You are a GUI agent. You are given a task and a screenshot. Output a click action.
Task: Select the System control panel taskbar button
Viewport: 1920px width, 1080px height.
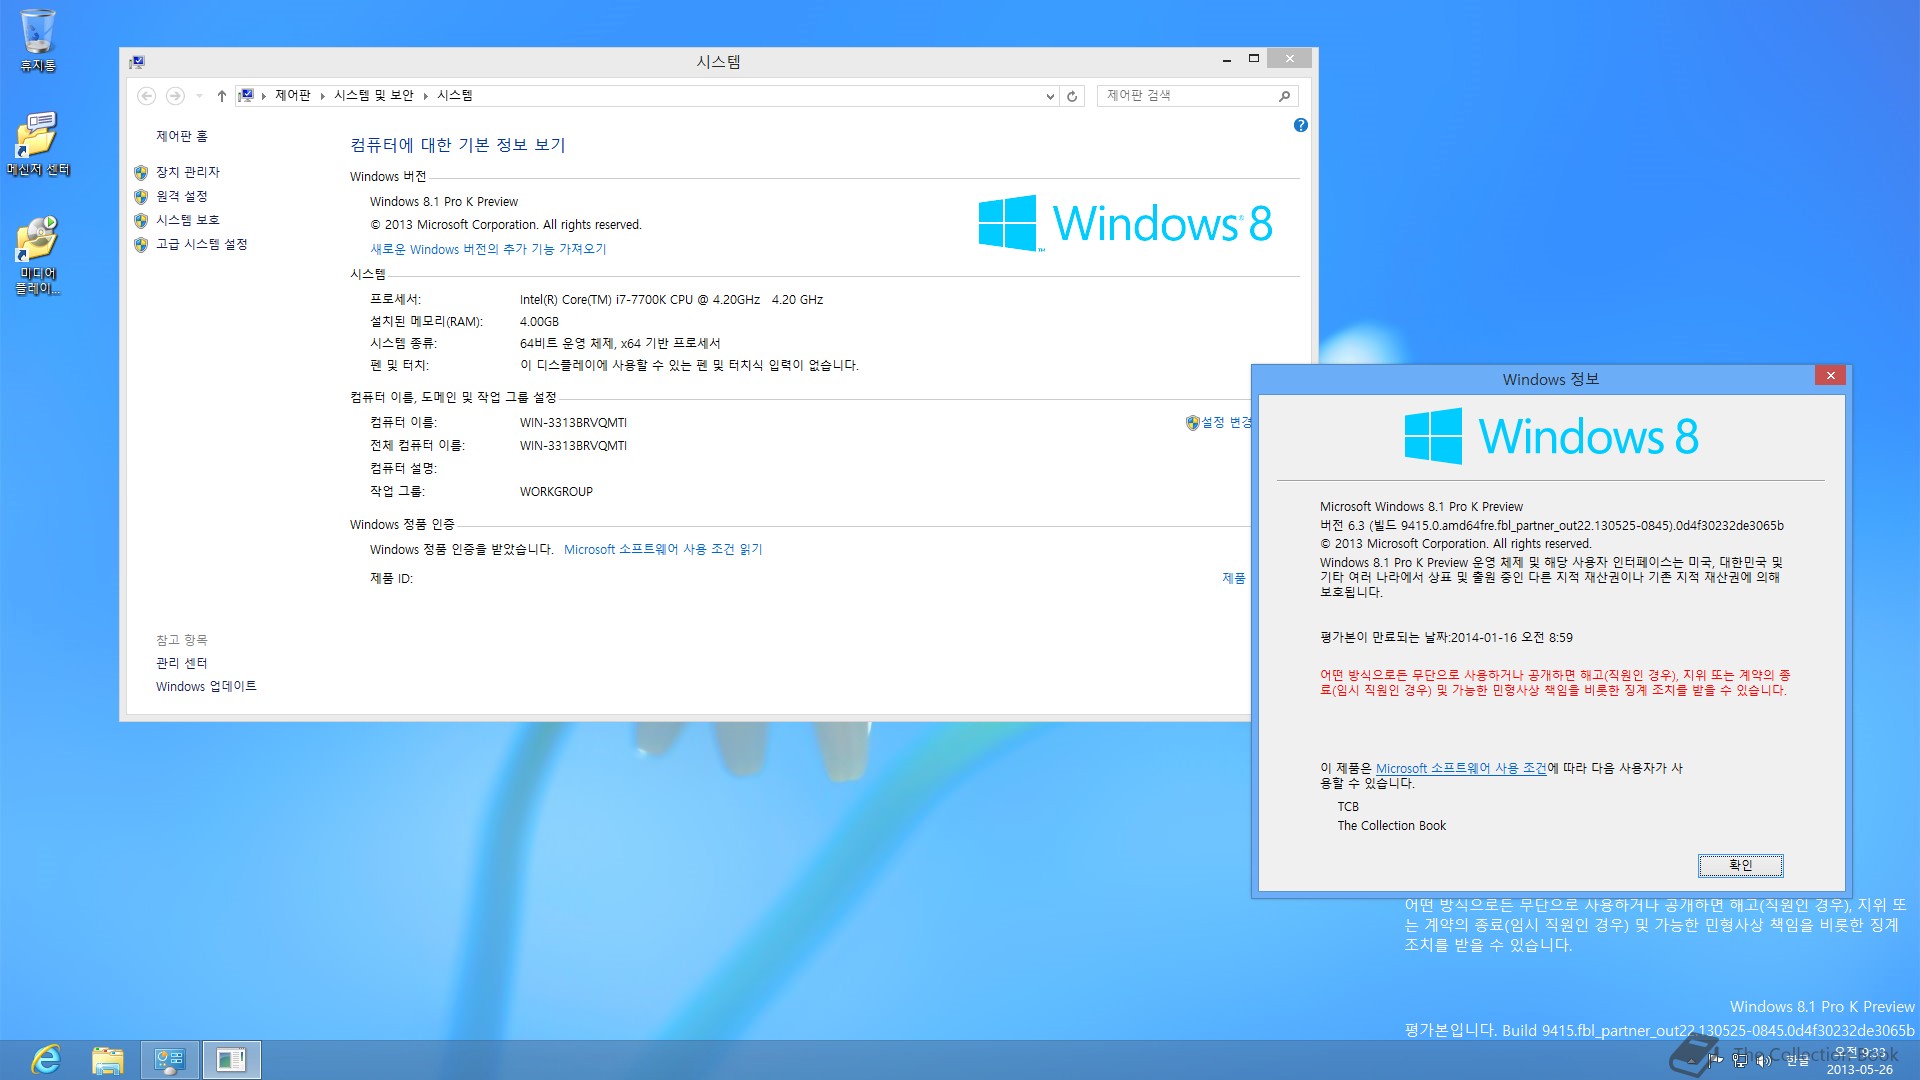coord(170,1059)
